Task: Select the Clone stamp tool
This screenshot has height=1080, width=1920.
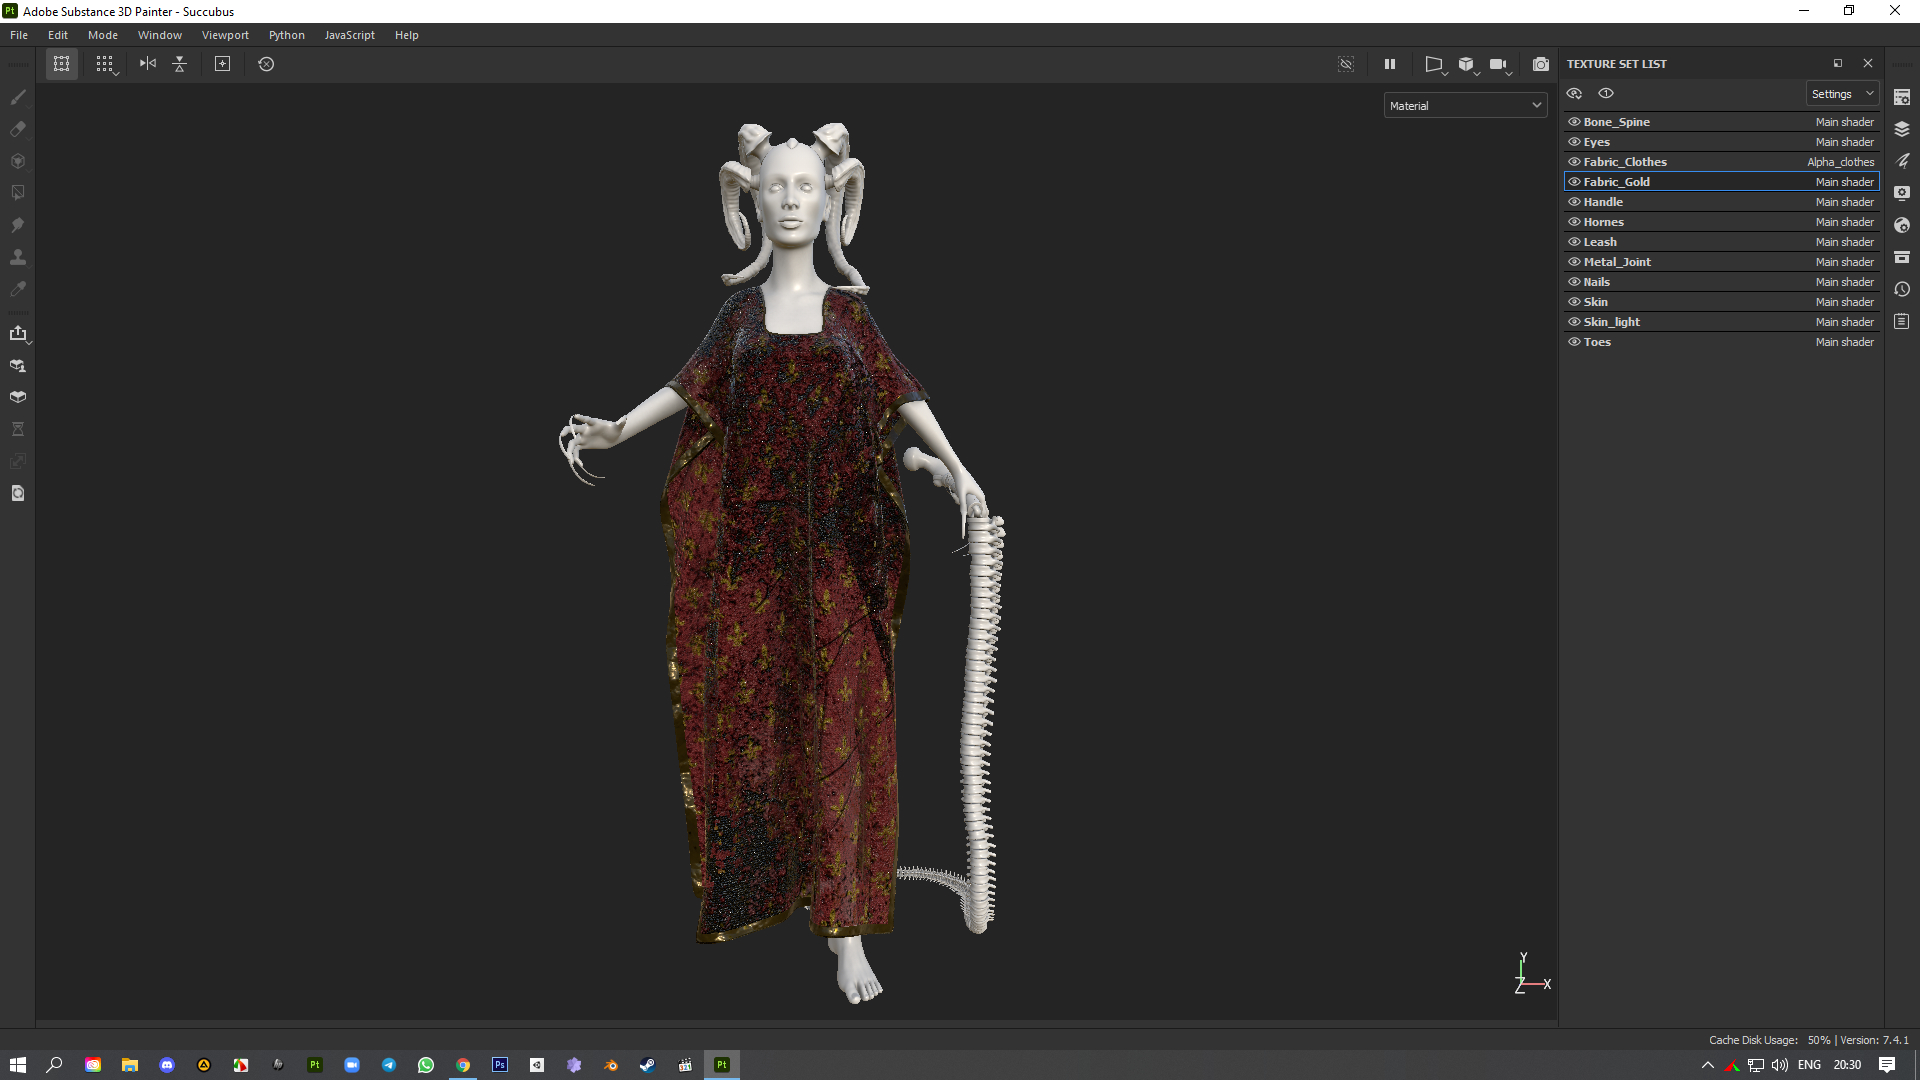Action: (18, 257)
